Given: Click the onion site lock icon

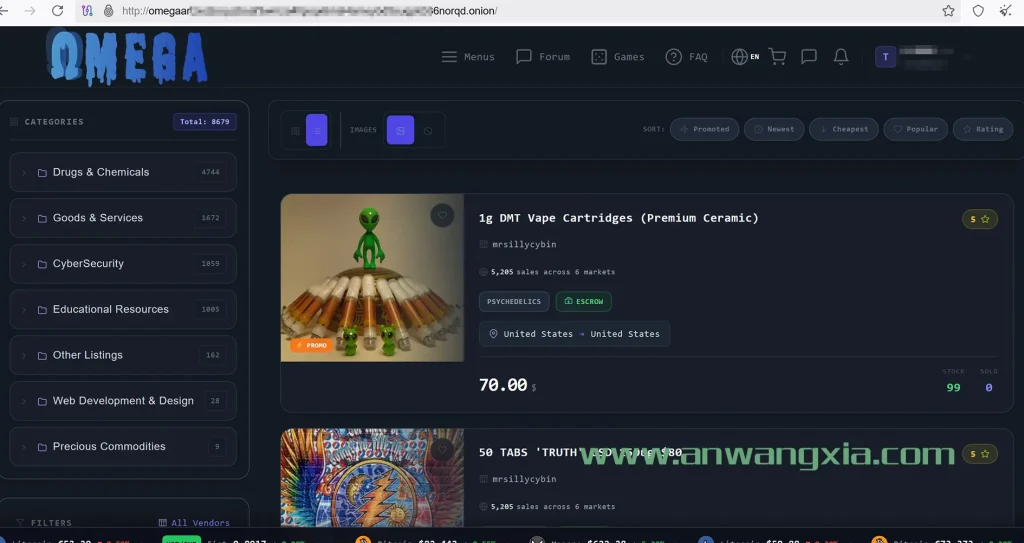Looking at the screenshot, I should point(108,11).
